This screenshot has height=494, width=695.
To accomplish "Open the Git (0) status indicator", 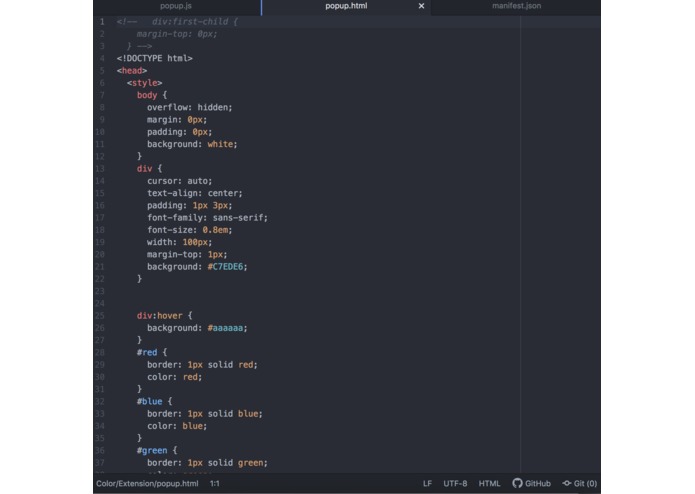I will pyautogui.click(x=580, y=483).
